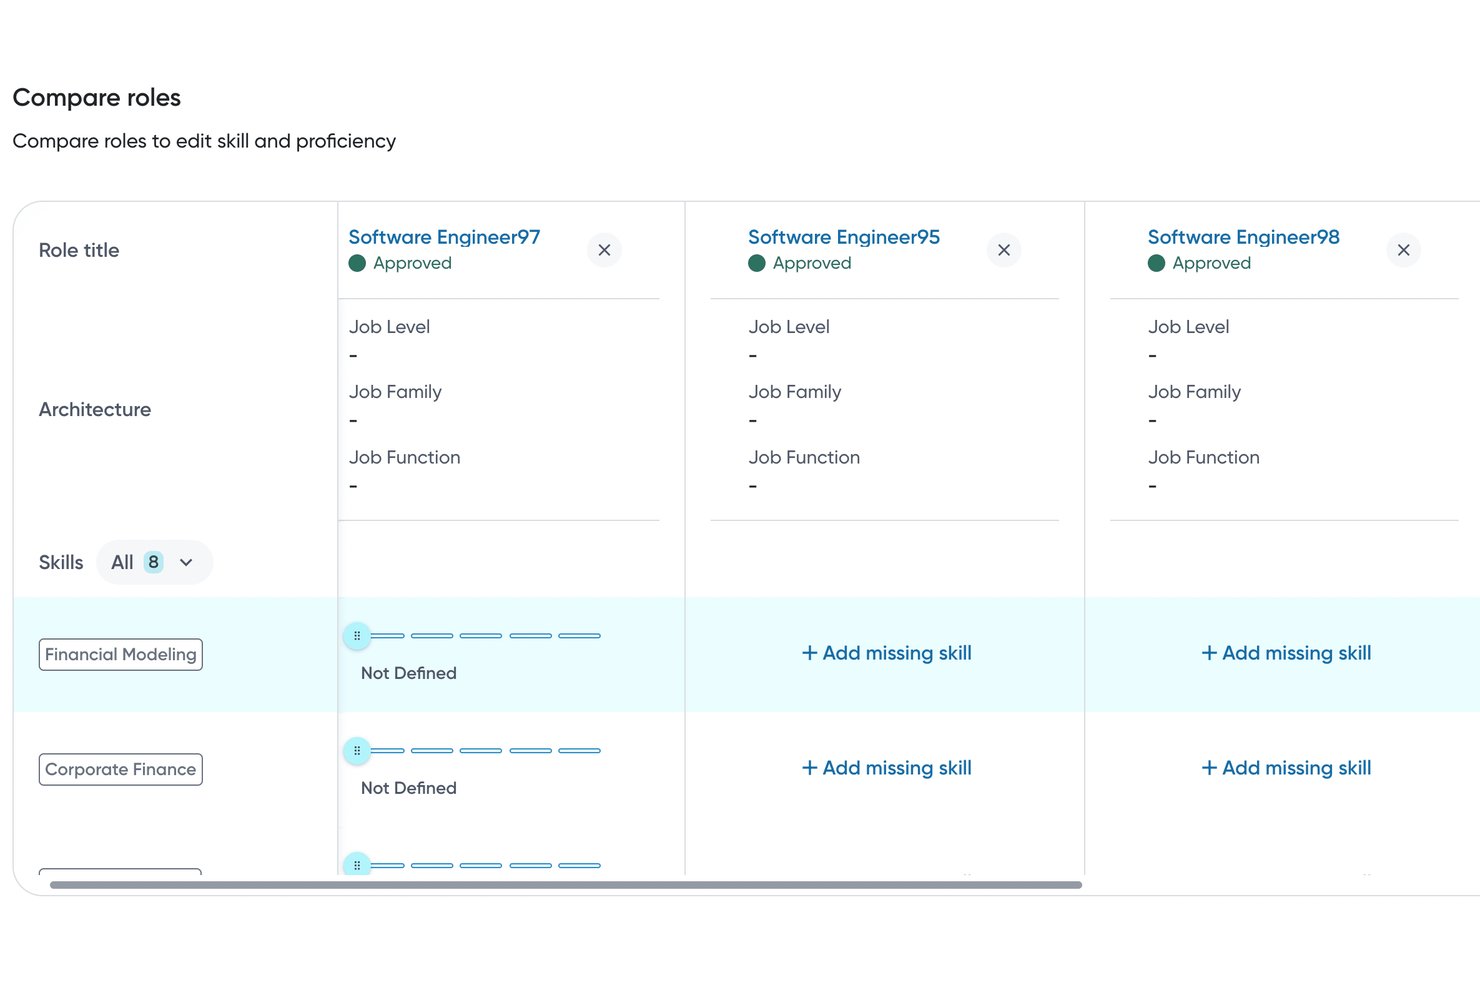The height and width of the screenshot is (987, 1480).
Task: Open Software Engineer98 role link
Action: (1243, 237)
